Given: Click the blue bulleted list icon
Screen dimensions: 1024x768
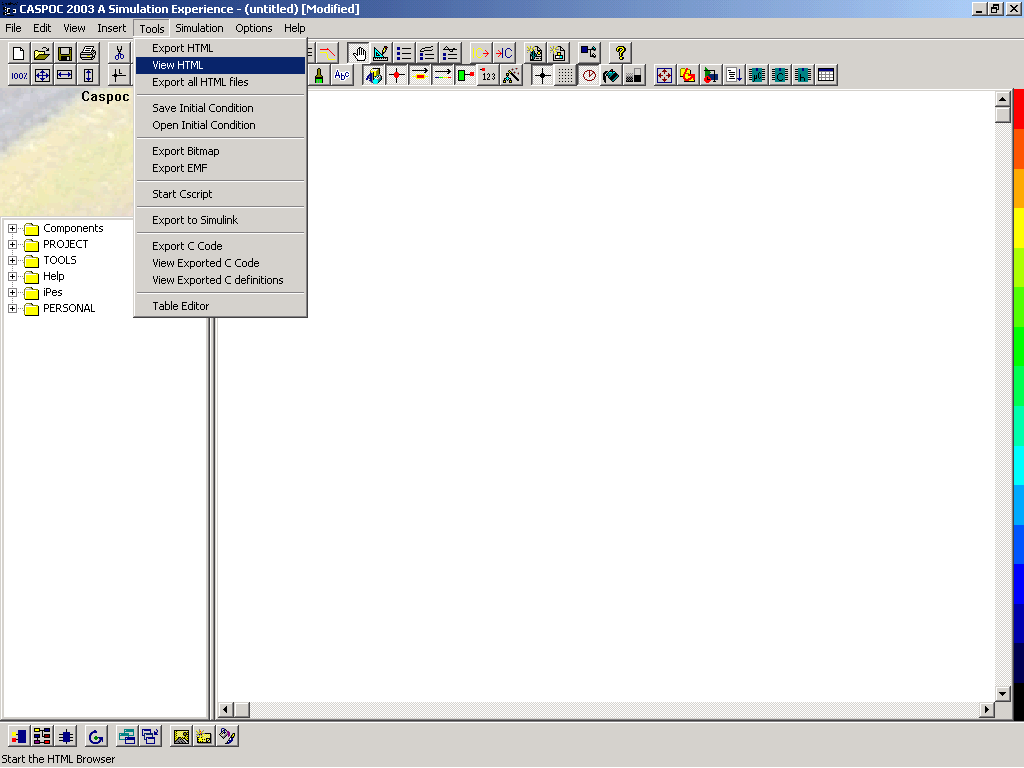Looking at the screenshot, I should [404, 53].
